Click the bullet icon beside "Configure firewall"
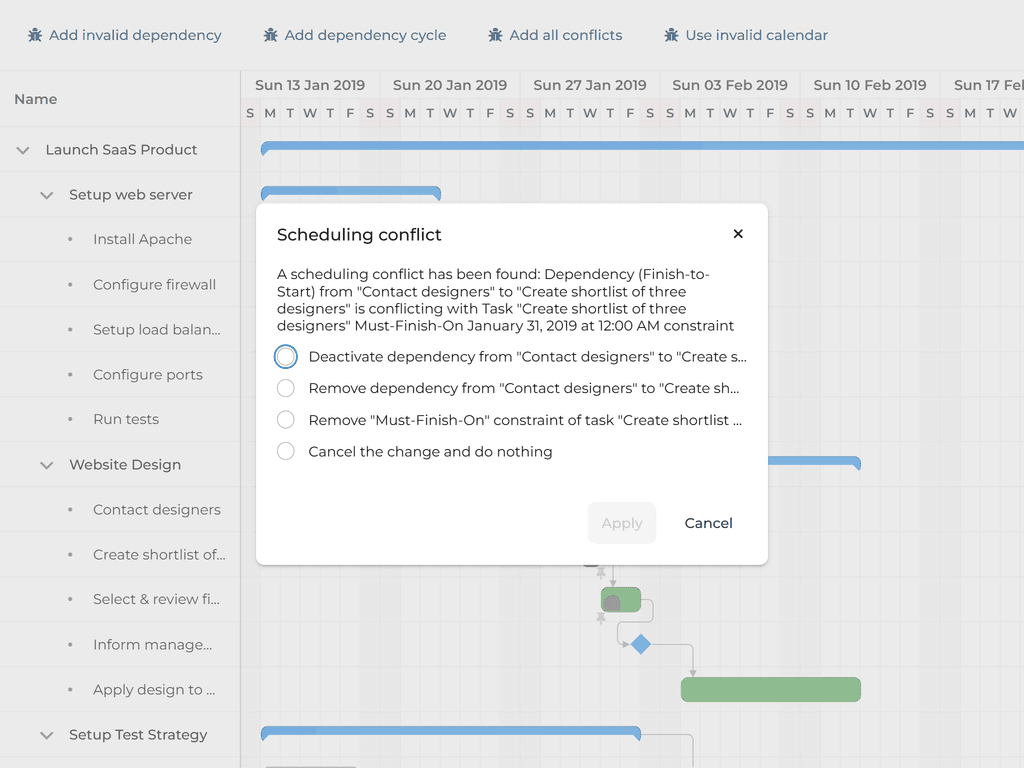The height and width of the screenshot is (768, 1024). point(69,284)
